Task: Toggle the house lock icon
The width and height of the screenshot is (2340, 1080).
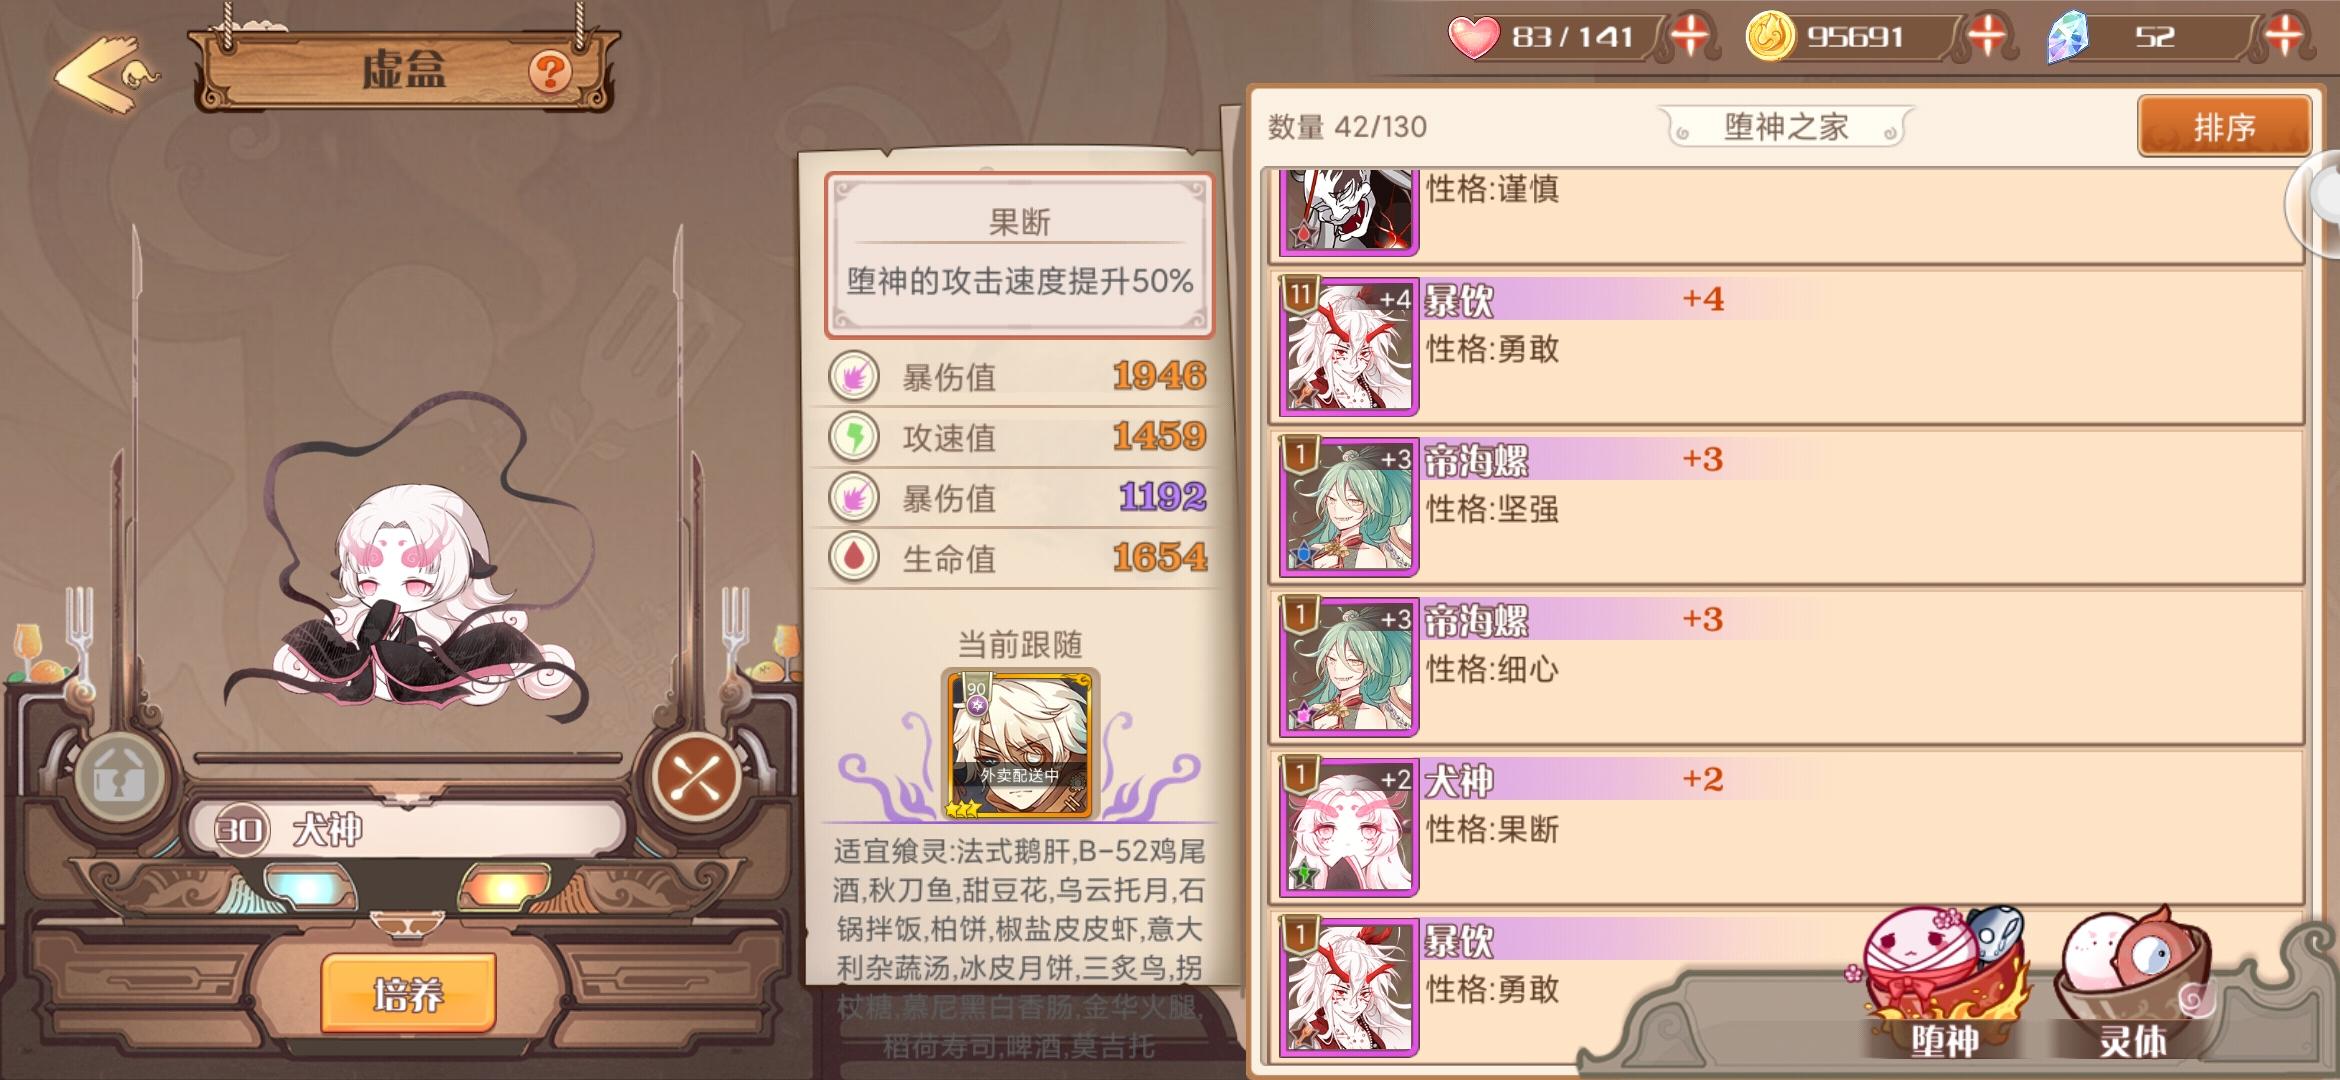Action: click(x=119, y=777)
